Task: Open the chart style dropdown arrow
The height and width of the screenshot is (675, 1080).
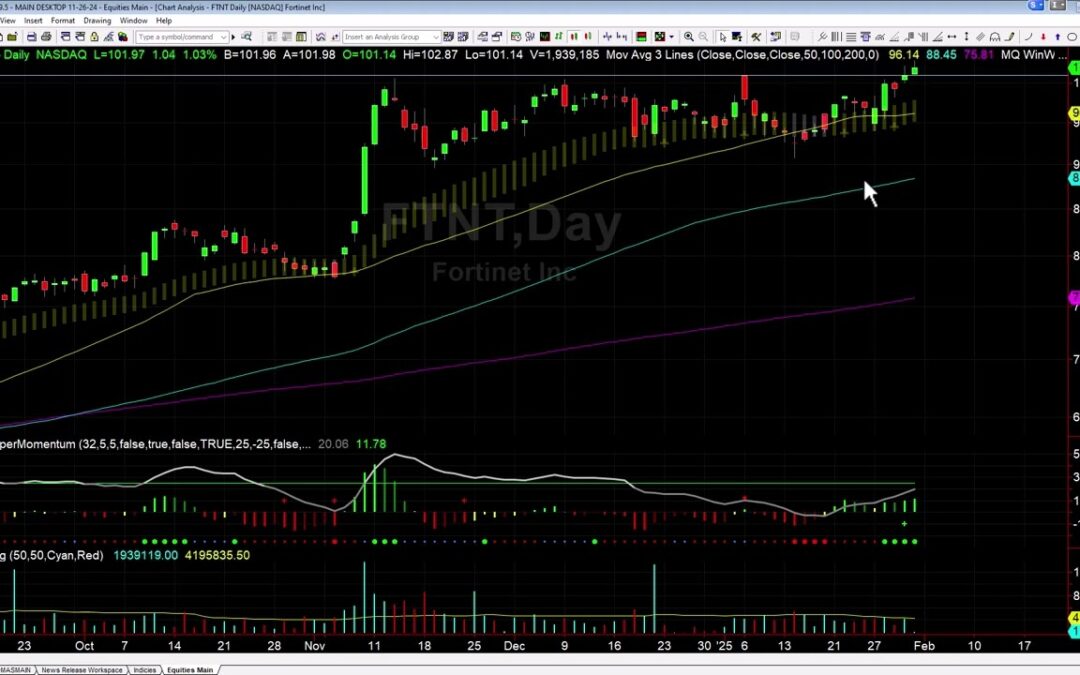Action: click(x=670, y=37)
